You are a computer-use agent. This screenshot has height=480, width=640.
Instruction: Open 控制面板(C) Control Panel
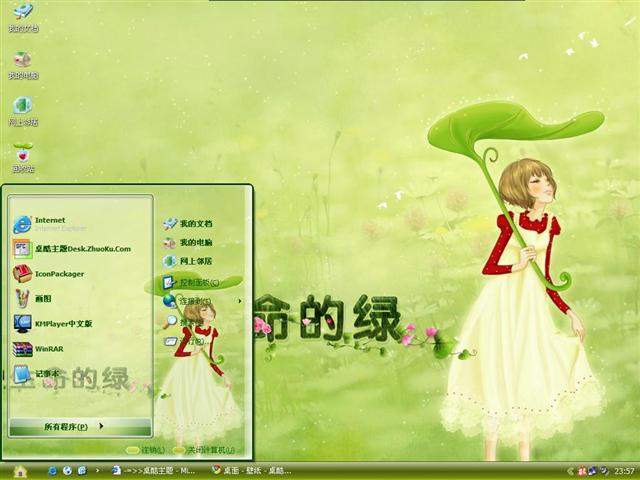click(x=192, y=282)
